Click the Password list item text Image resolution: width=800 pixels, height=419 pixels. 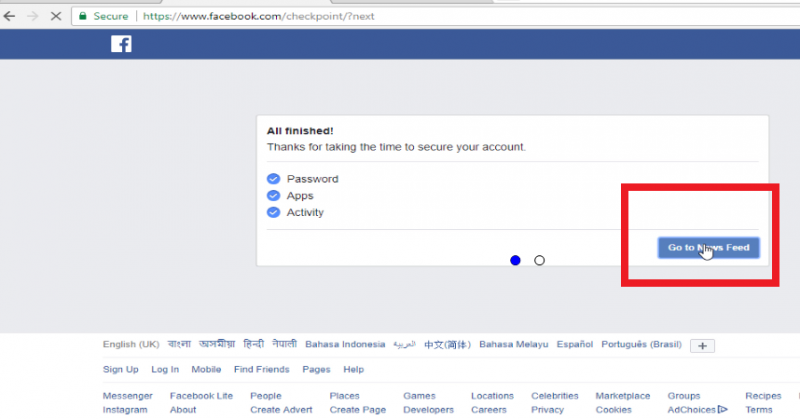[x=312, y=179]
